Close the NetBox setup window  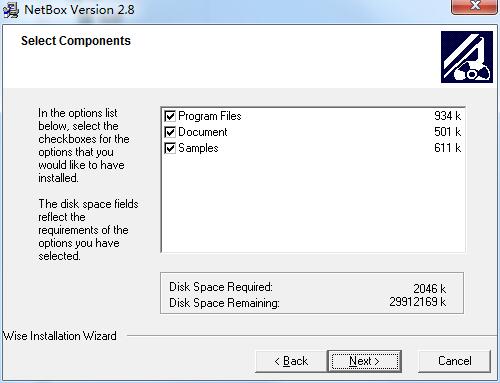474,6
